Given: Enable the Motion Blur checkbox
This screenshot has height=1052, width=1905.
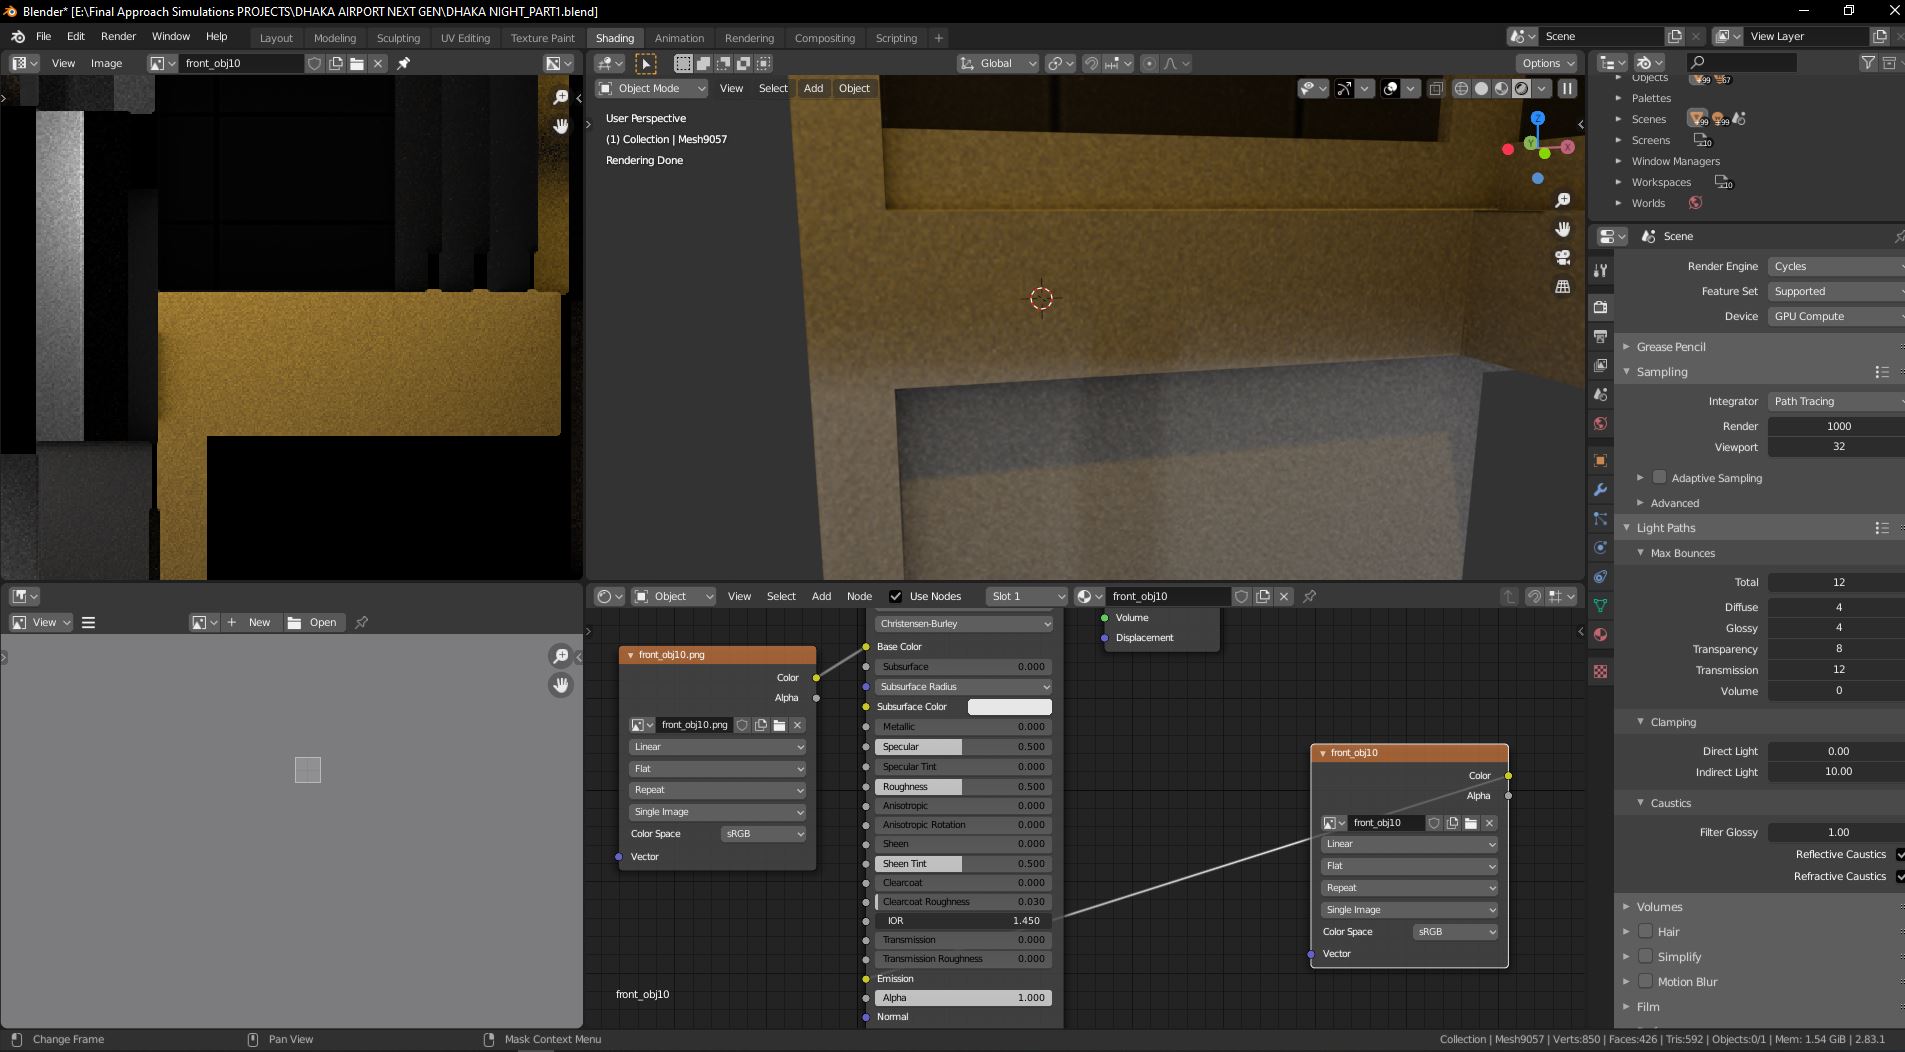Looking at the screenshot, I should click(x=1645, y=981).
